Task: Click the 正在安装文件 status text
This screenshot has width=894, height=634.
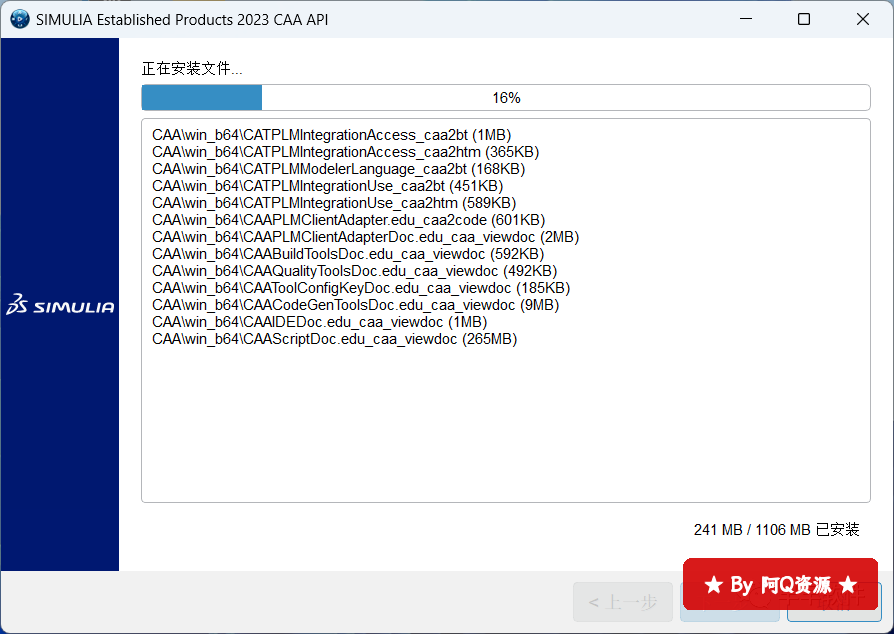Action: pos(192,69)
